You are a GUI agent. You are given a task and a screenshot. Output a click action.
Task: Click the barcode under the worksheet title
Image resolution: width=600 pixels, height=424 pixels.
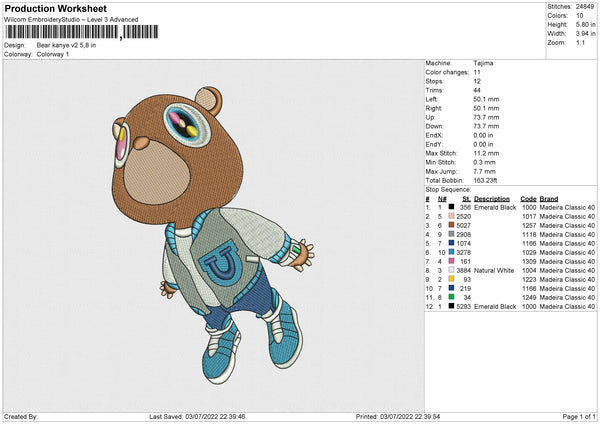81,32
